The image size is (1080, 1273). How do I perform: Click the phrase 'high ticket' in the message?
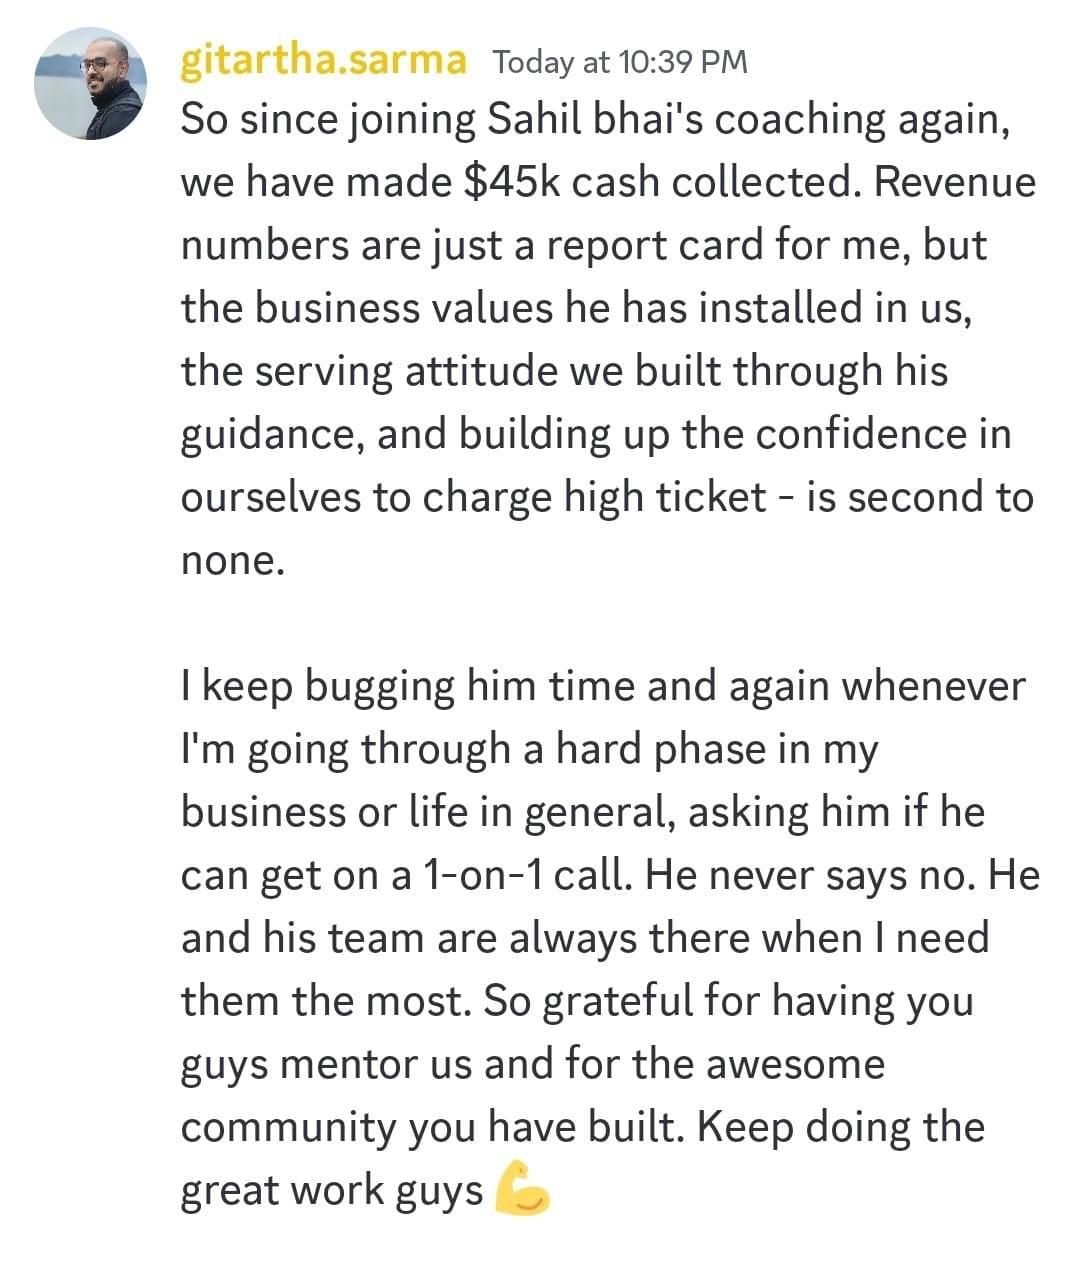(665, 497)
